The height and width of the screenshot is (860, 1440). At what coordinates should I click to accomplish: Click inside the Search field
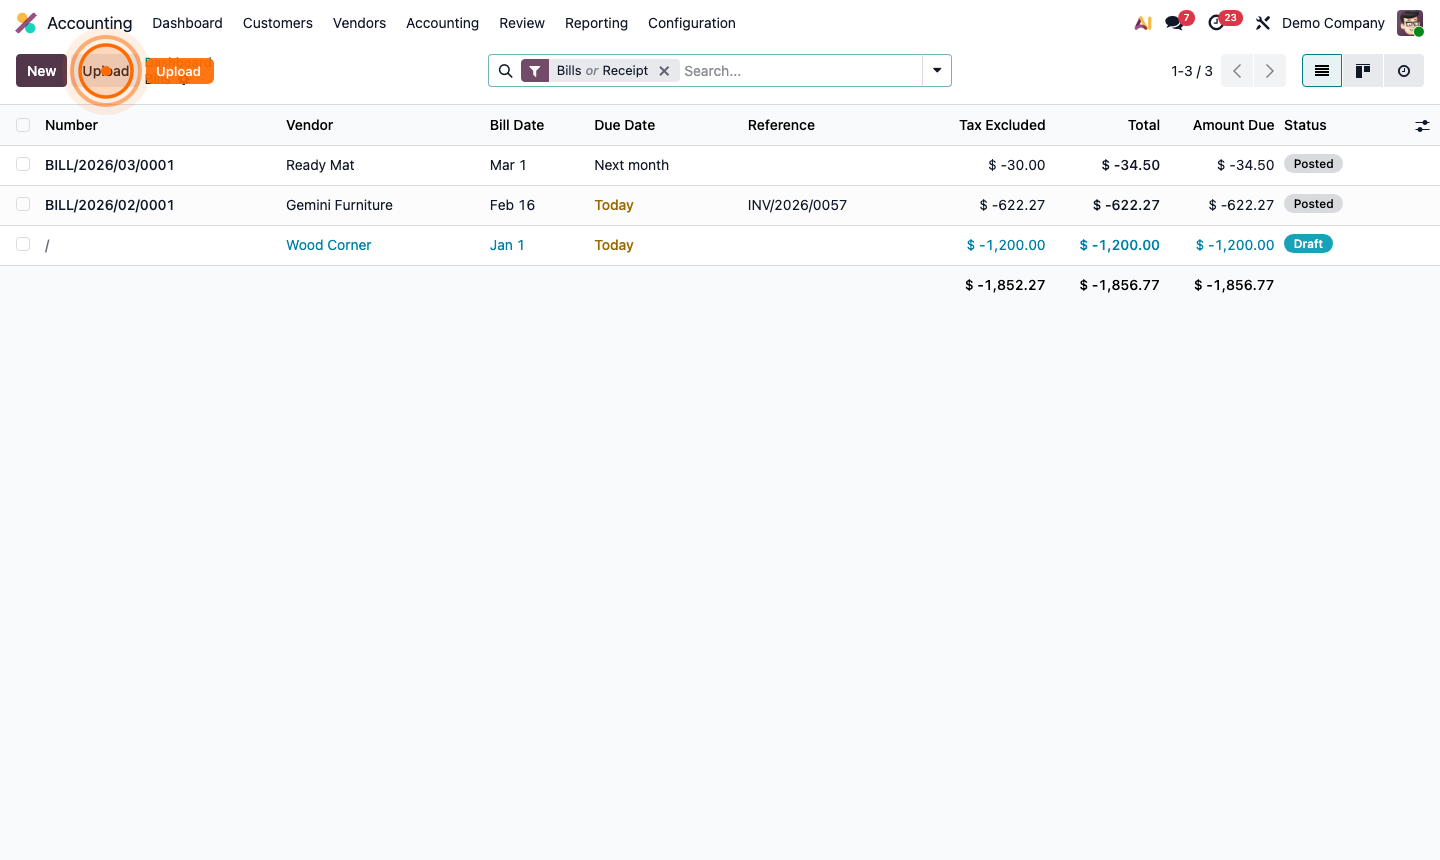pyautogui.click(x=790, y=70)
